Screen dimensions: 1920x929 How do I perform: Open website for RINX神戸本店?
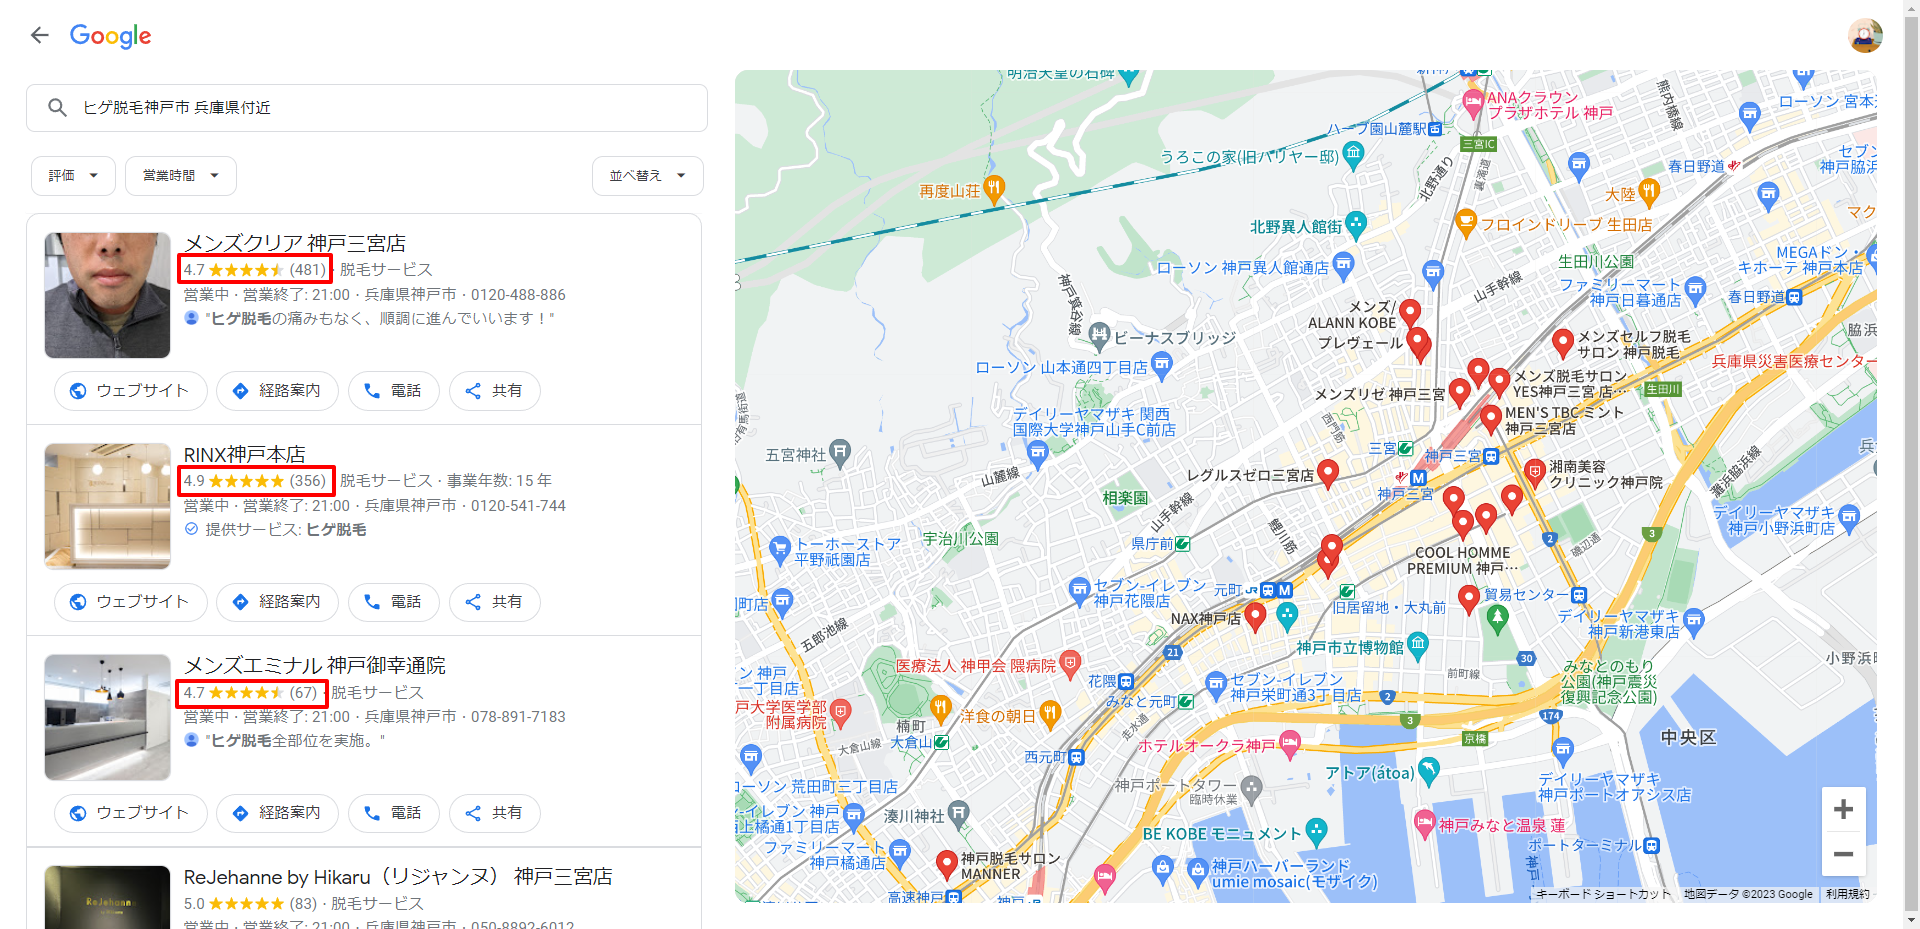(x=130, y=601)
